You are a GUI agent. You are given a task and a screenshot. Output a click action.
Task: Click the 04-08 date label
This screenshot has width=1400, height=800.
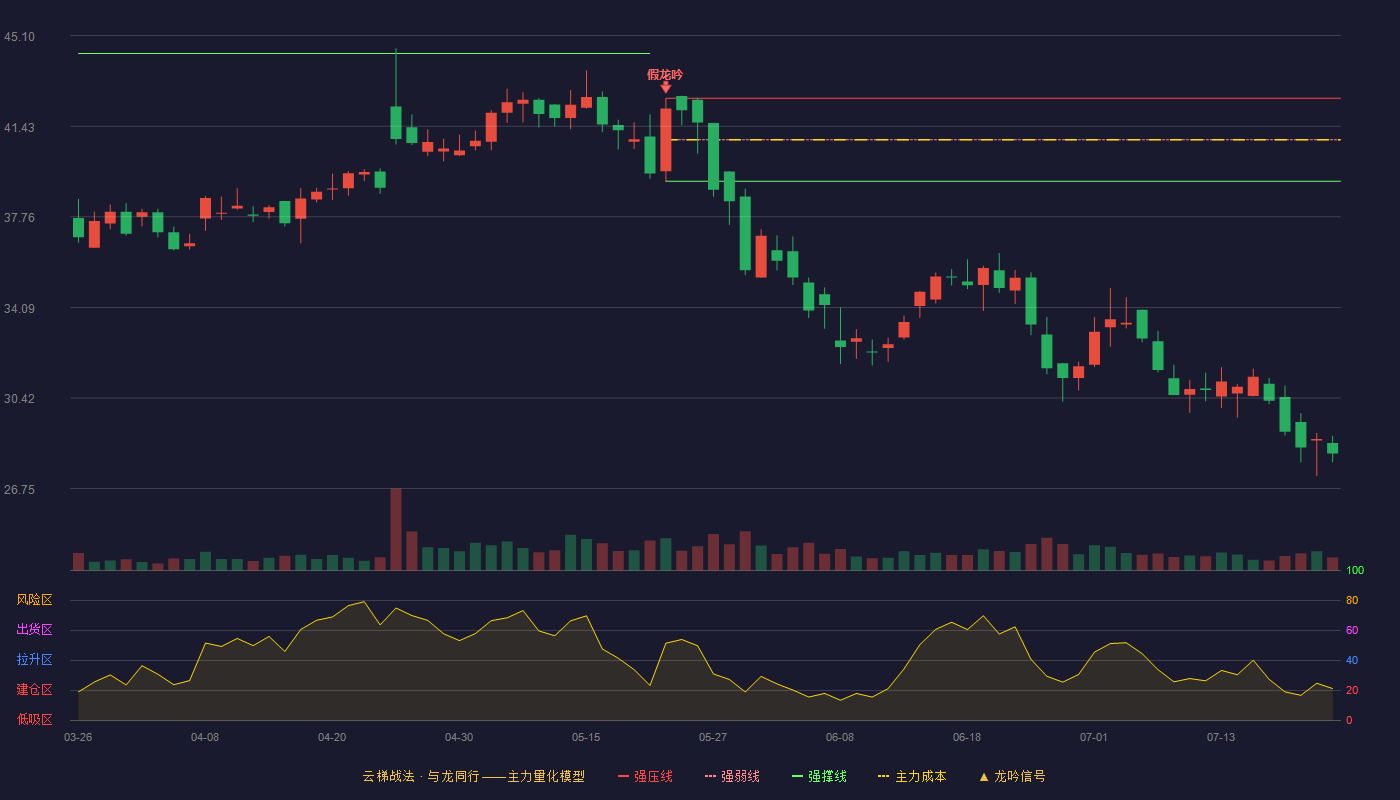click(x=205, y=737)
